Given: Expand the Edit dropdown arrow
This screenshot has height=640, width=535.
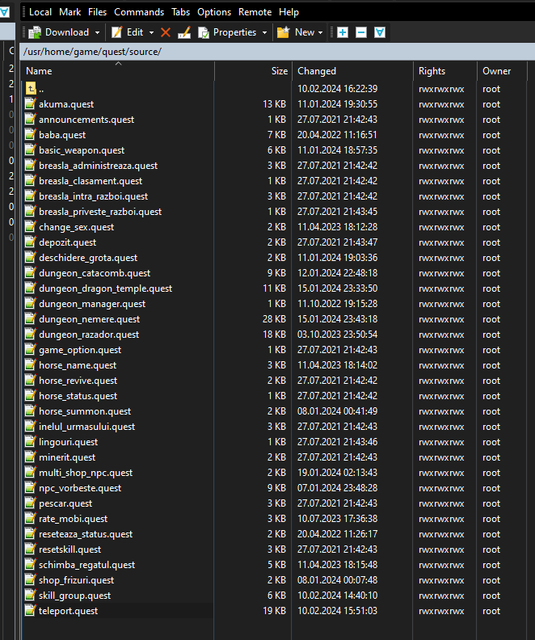Looking at the screenshot, I should (151, 33).
